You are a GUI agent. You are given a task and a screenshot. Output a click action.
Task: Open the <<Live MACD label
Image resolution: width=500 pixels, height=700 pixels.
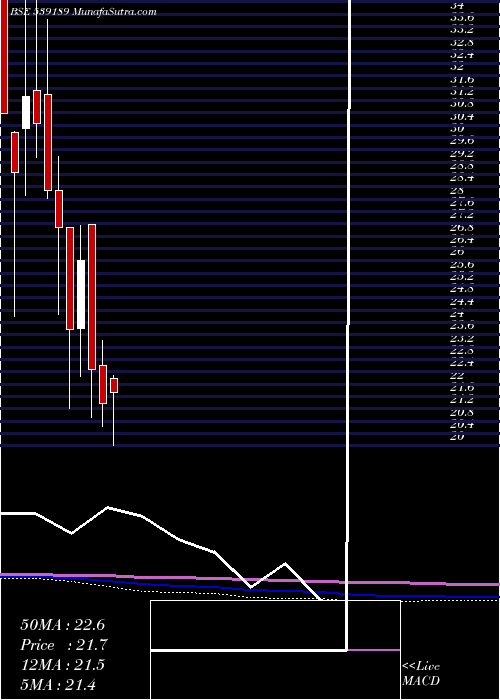click(x=421, y=674)
